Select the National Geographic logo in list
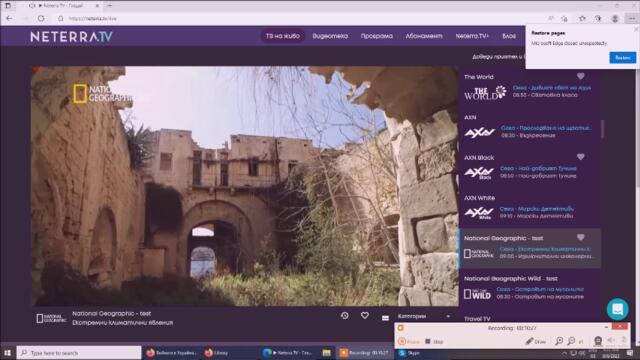The height and width of the screenshot is (360, 640). (x=478, y=253)
